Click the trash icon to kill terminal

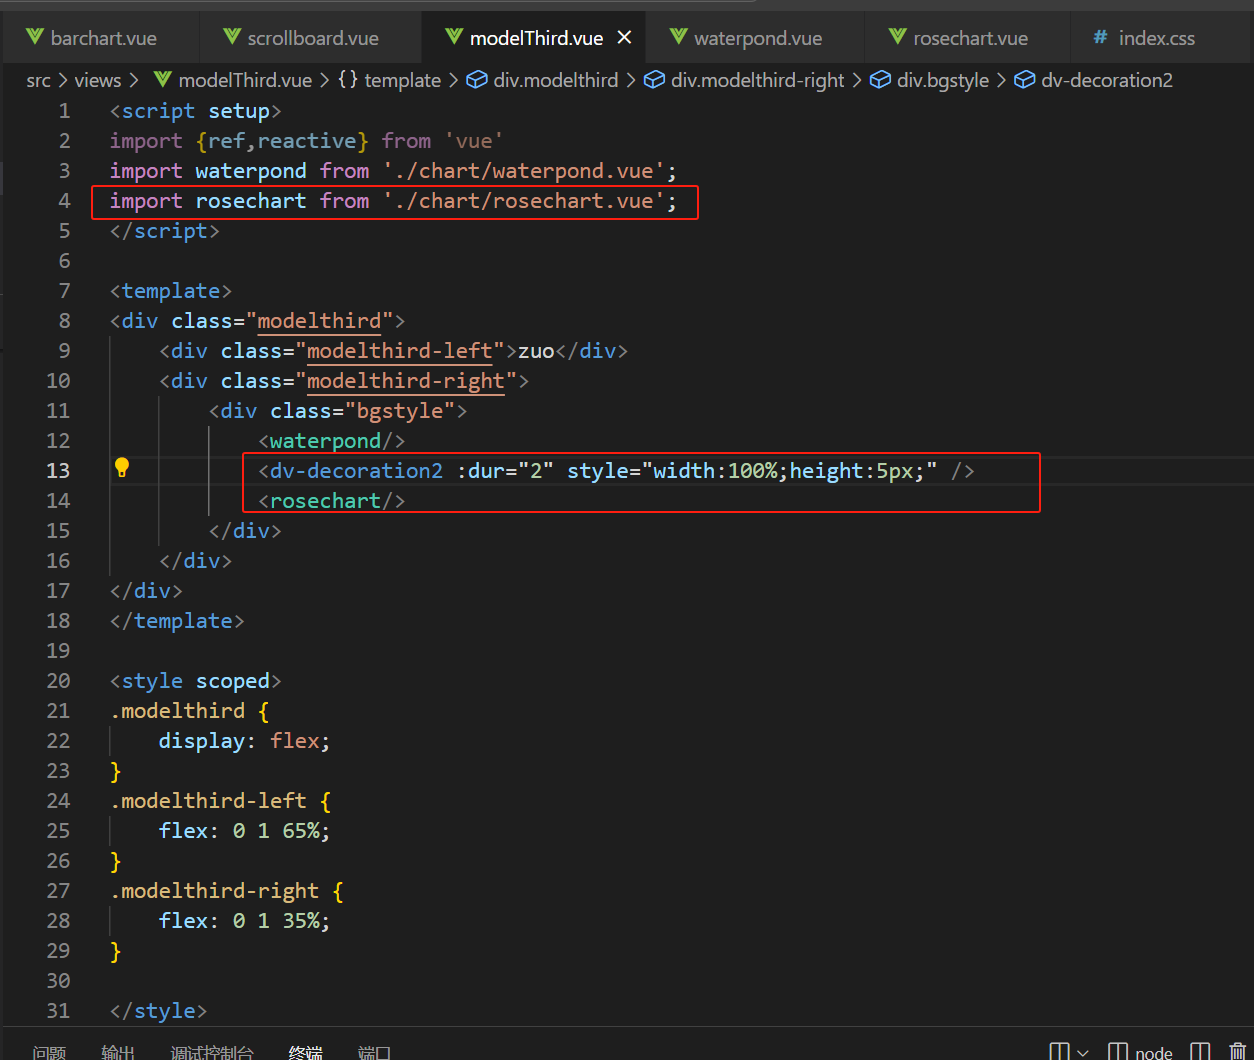(1238, 1051)
